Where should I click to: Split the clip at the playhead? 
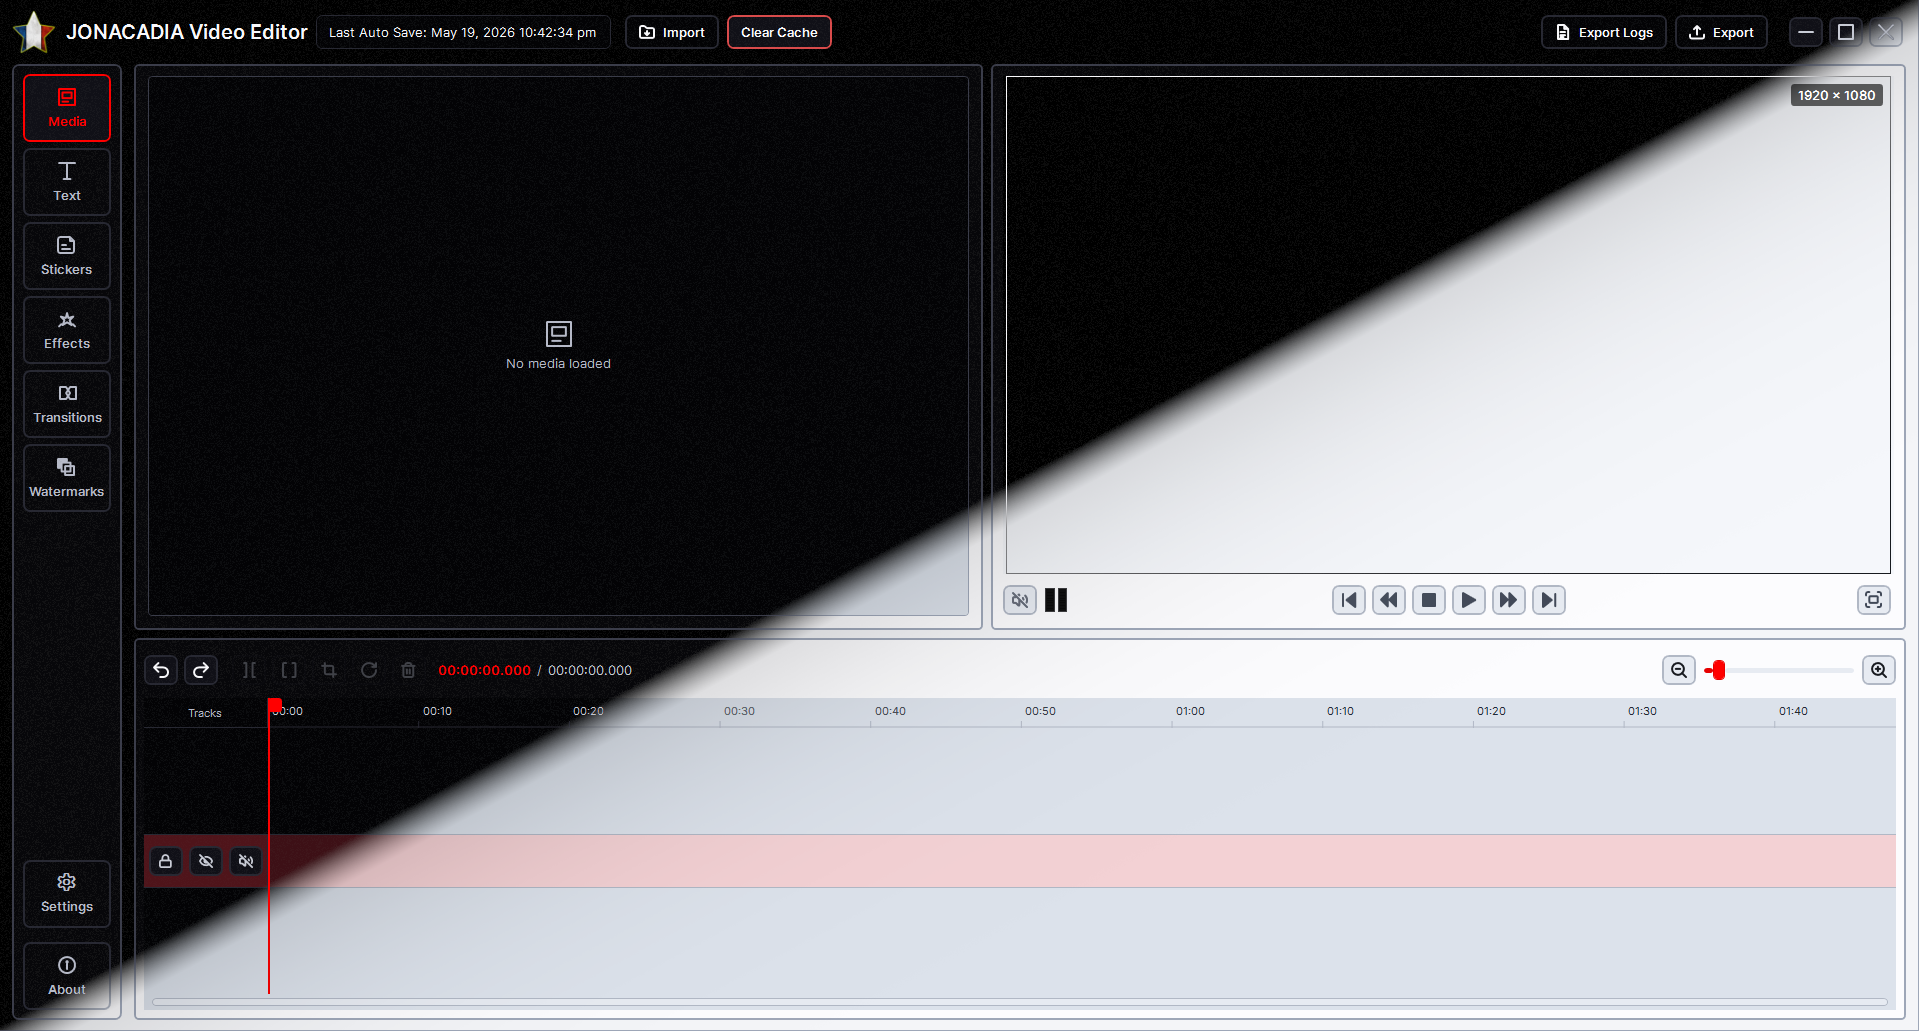[249, 670]
